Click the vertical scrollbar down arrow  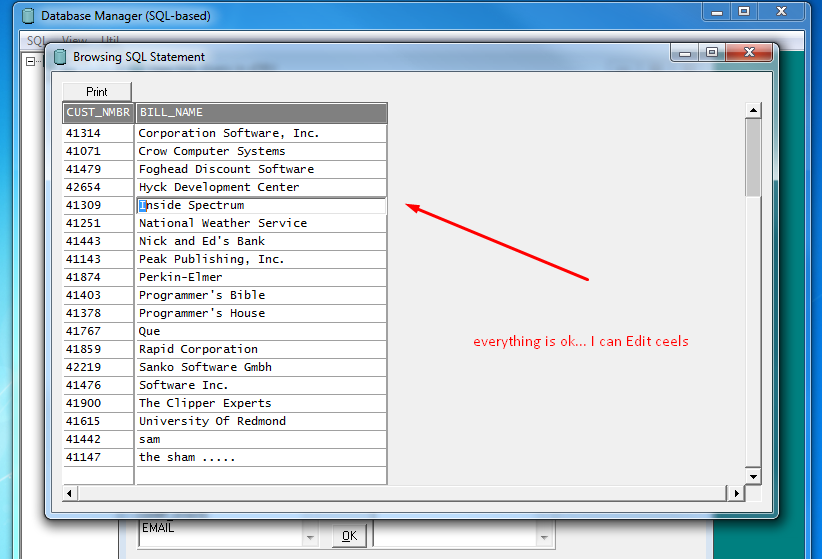[753, 476]
